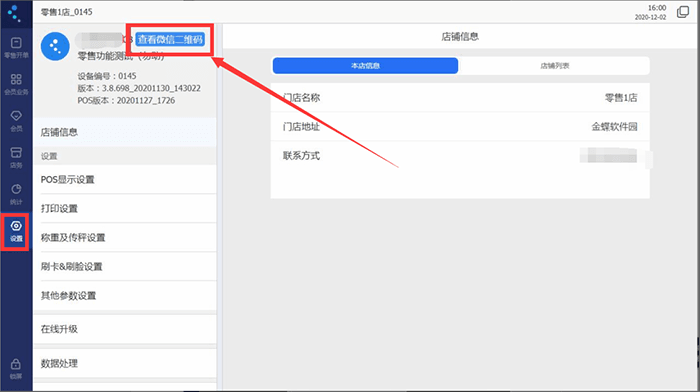Click the date 2020-12-02 in the title bar
The image size is (700, 392).
click(x=650, y=17)
